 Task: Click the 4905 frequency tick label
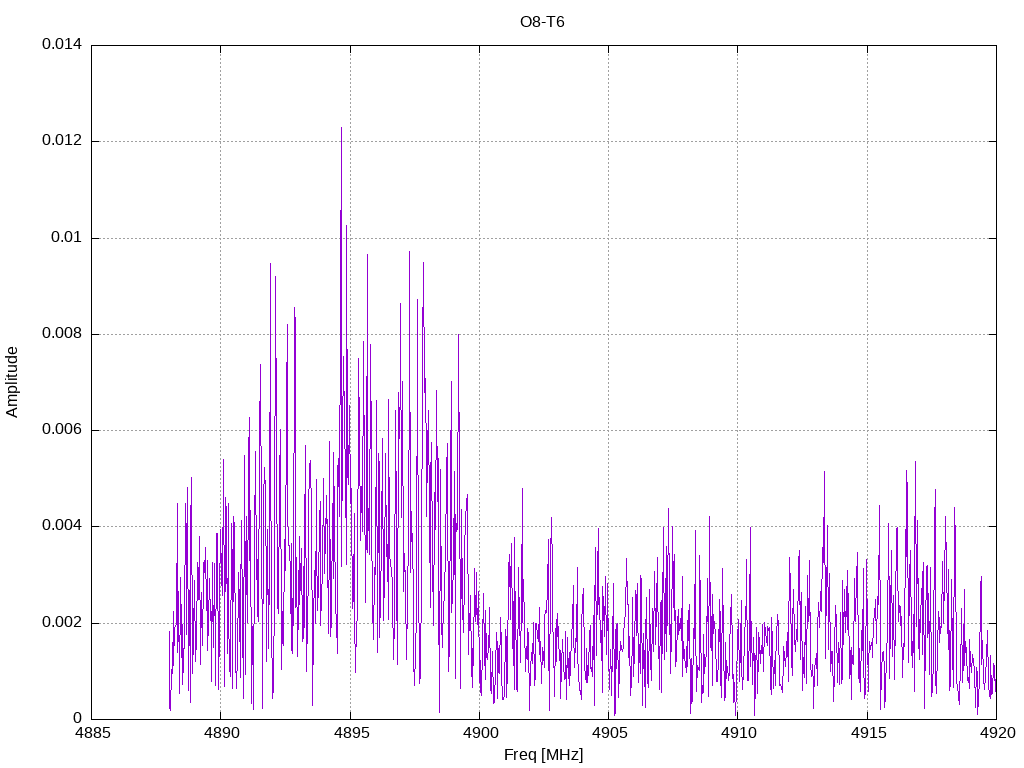(608, 734)
